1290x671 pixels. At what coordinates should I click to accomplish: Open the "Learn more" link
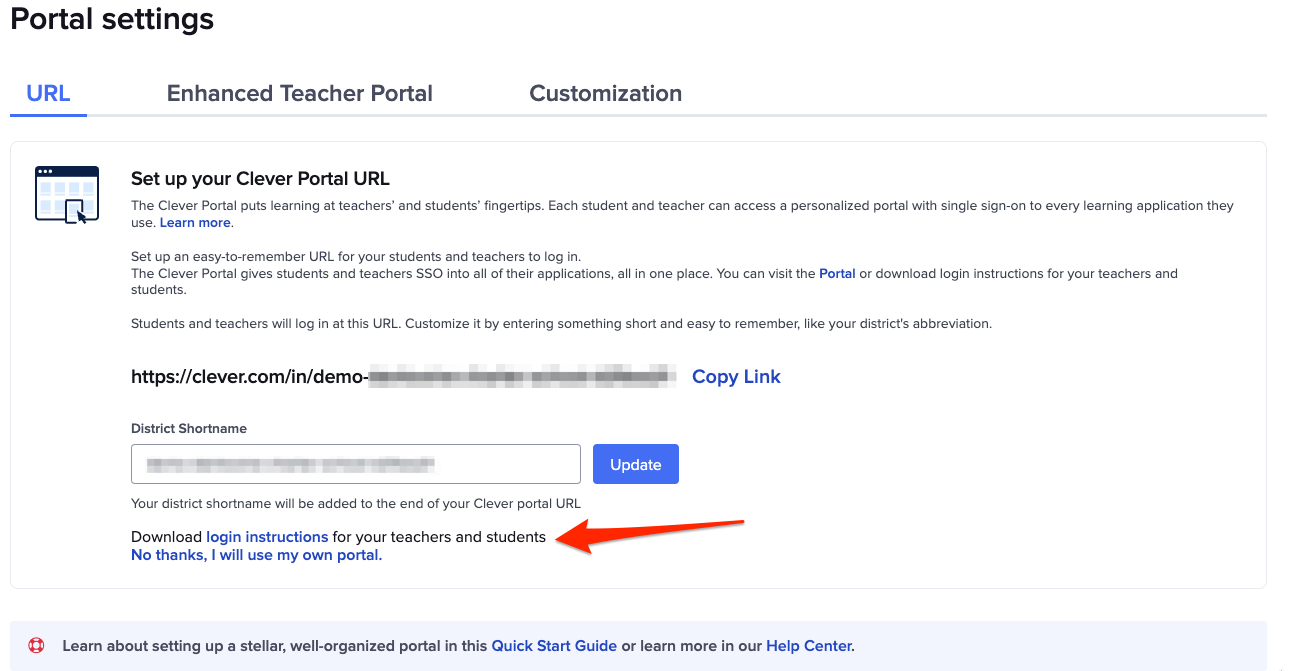[x=194, y=222]
